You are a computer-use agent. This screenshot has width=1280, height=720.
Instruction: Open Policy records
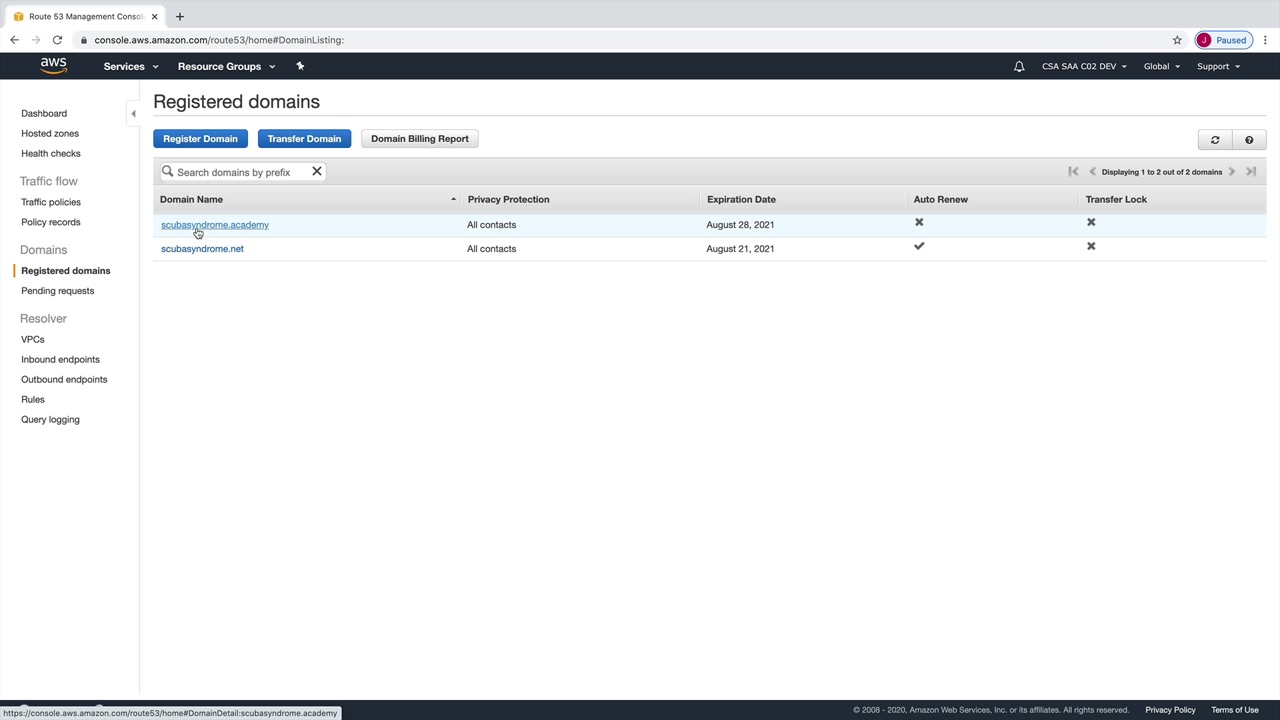tap(51, 222)
